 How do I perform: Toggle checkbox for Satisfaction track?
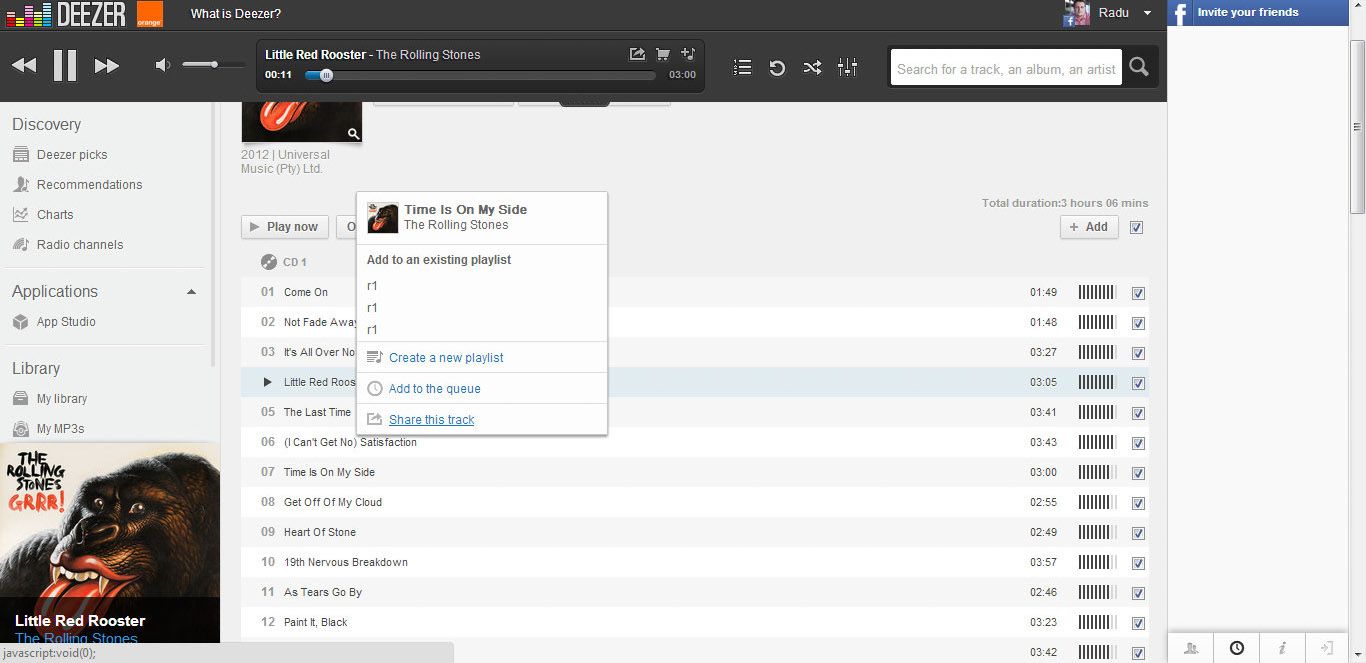[1138, 443]
